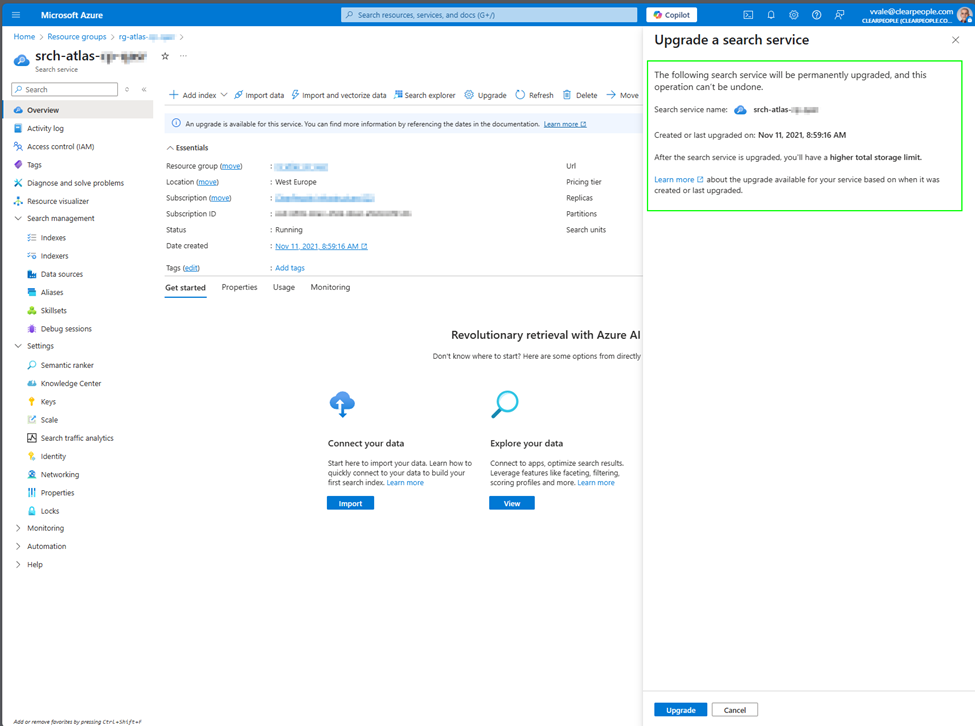
Task: Click Delete in the toolbar
Action: (x=580, y=95)
